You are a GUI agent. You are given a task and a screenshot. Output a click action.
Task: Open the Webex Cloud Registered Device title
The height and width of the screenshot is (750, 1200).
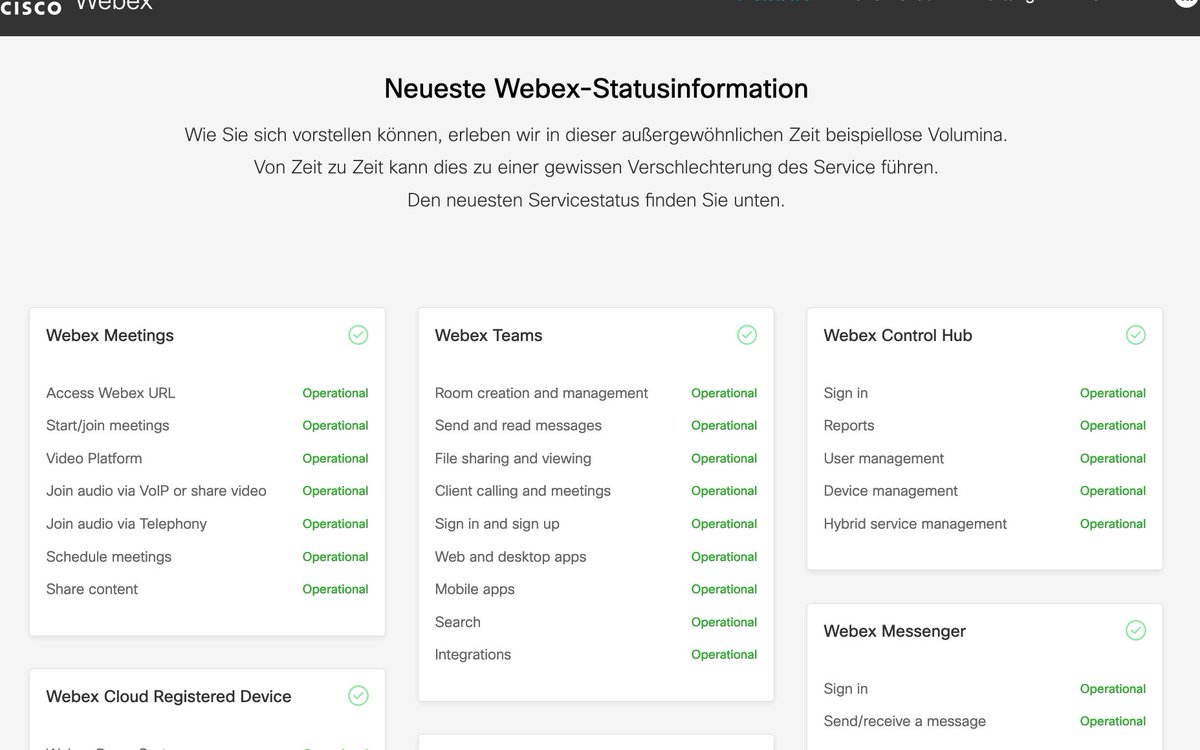pyautogui.click(x=169, y=697)
